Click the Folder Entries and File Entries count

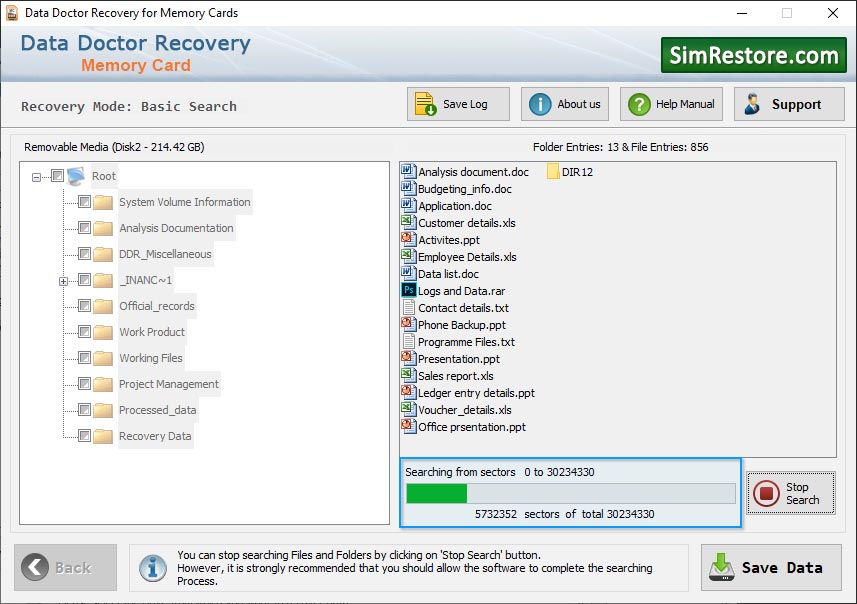pos(620,147)
